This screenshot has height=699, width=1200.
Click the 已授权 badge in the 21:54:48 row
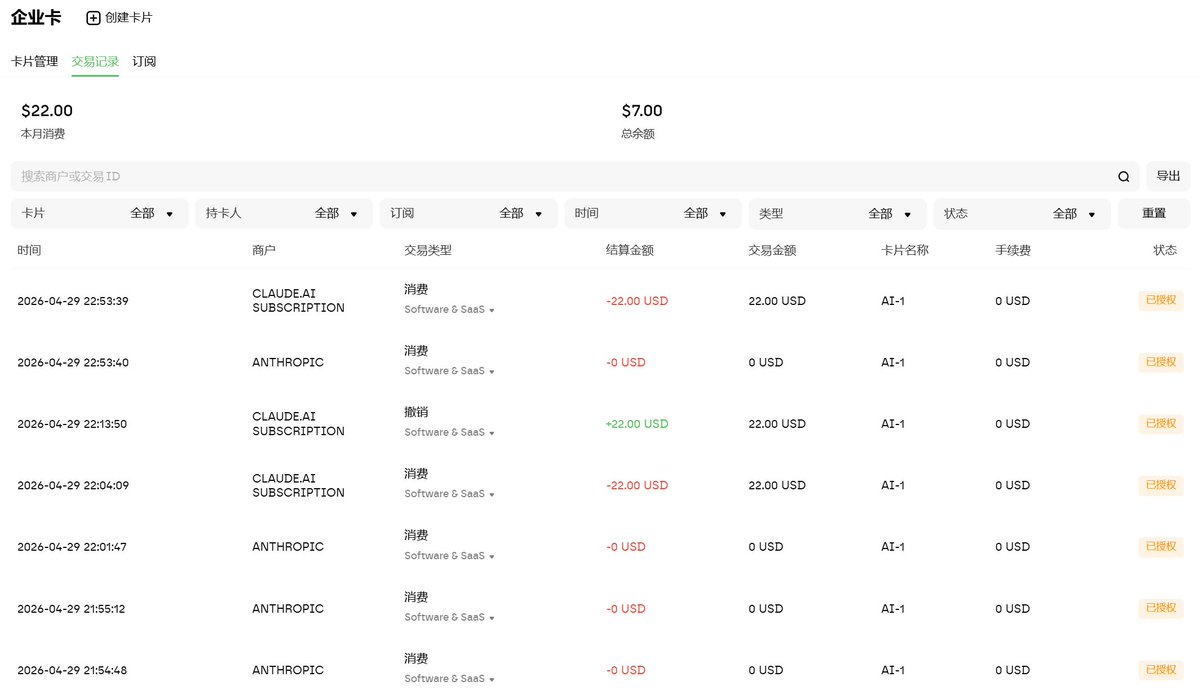pyautogui.click(x=1161, y=670)
